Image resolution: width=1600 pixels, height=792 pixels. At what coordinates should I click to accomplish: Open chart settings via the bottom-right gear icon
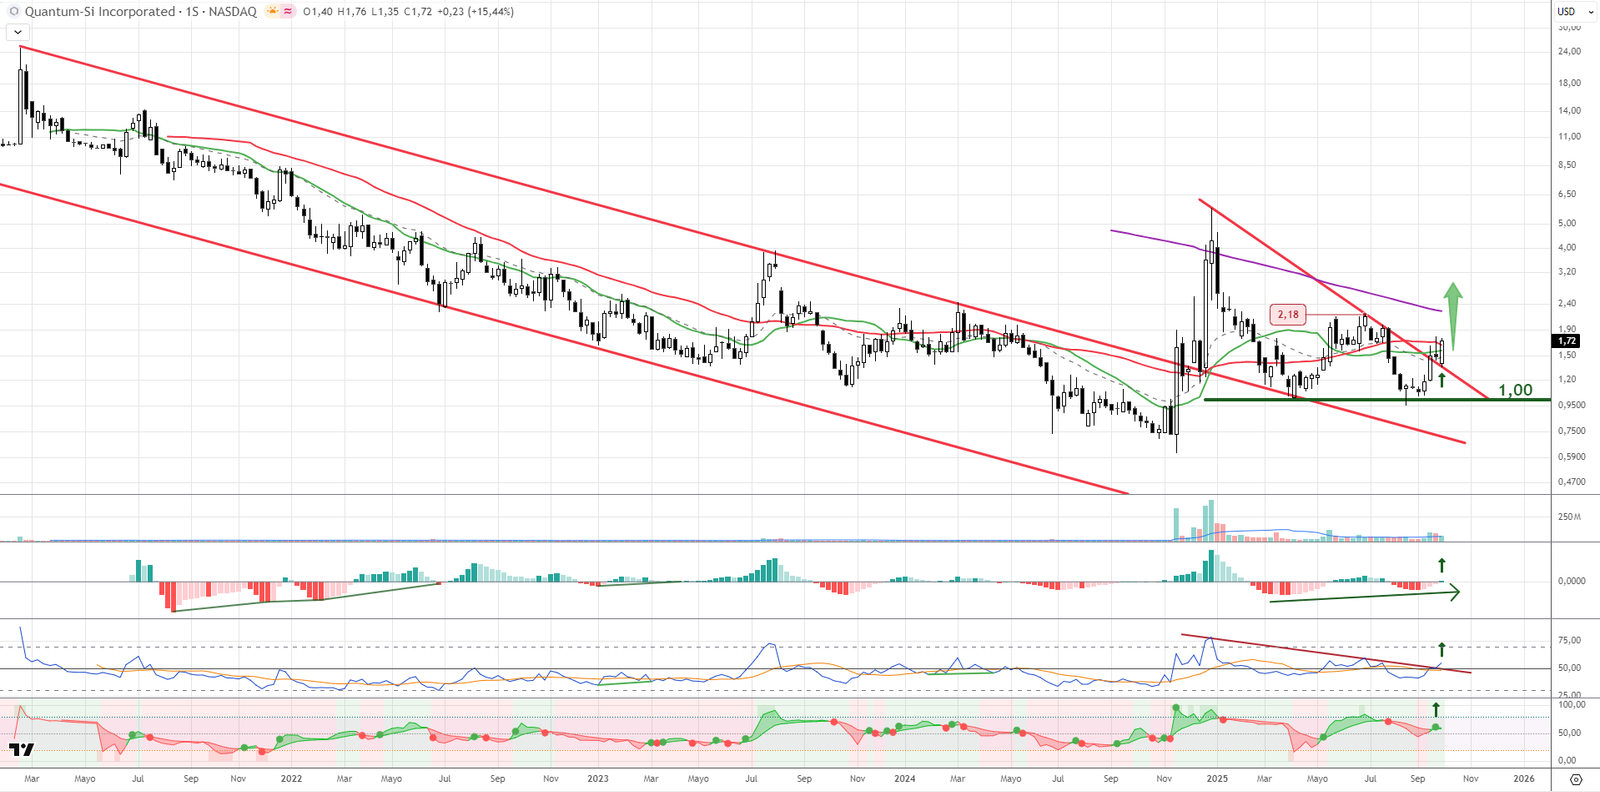(x=1576, y=779)
